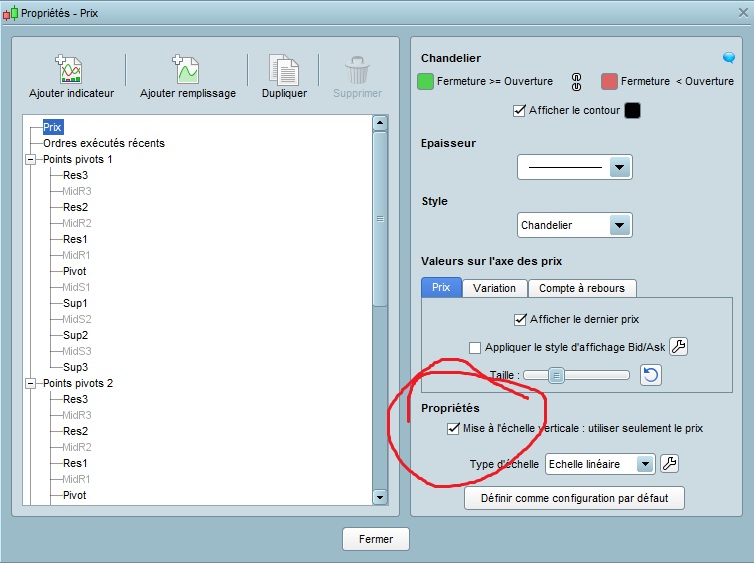Select MidS3 under Points pivots 1
The image size is (754, 563).
pyautogui.click(x=77, y=351)
